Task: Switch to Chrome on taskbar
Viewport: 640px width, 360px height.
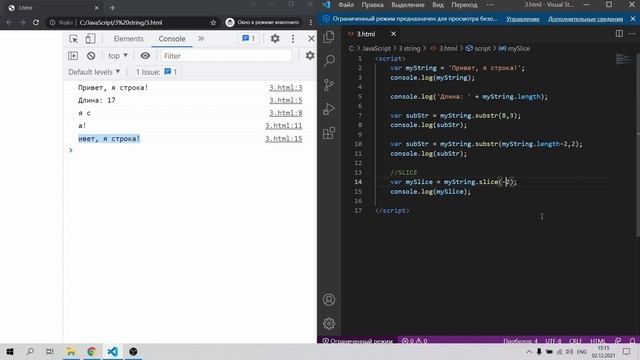Action: (x=92, y=351)
